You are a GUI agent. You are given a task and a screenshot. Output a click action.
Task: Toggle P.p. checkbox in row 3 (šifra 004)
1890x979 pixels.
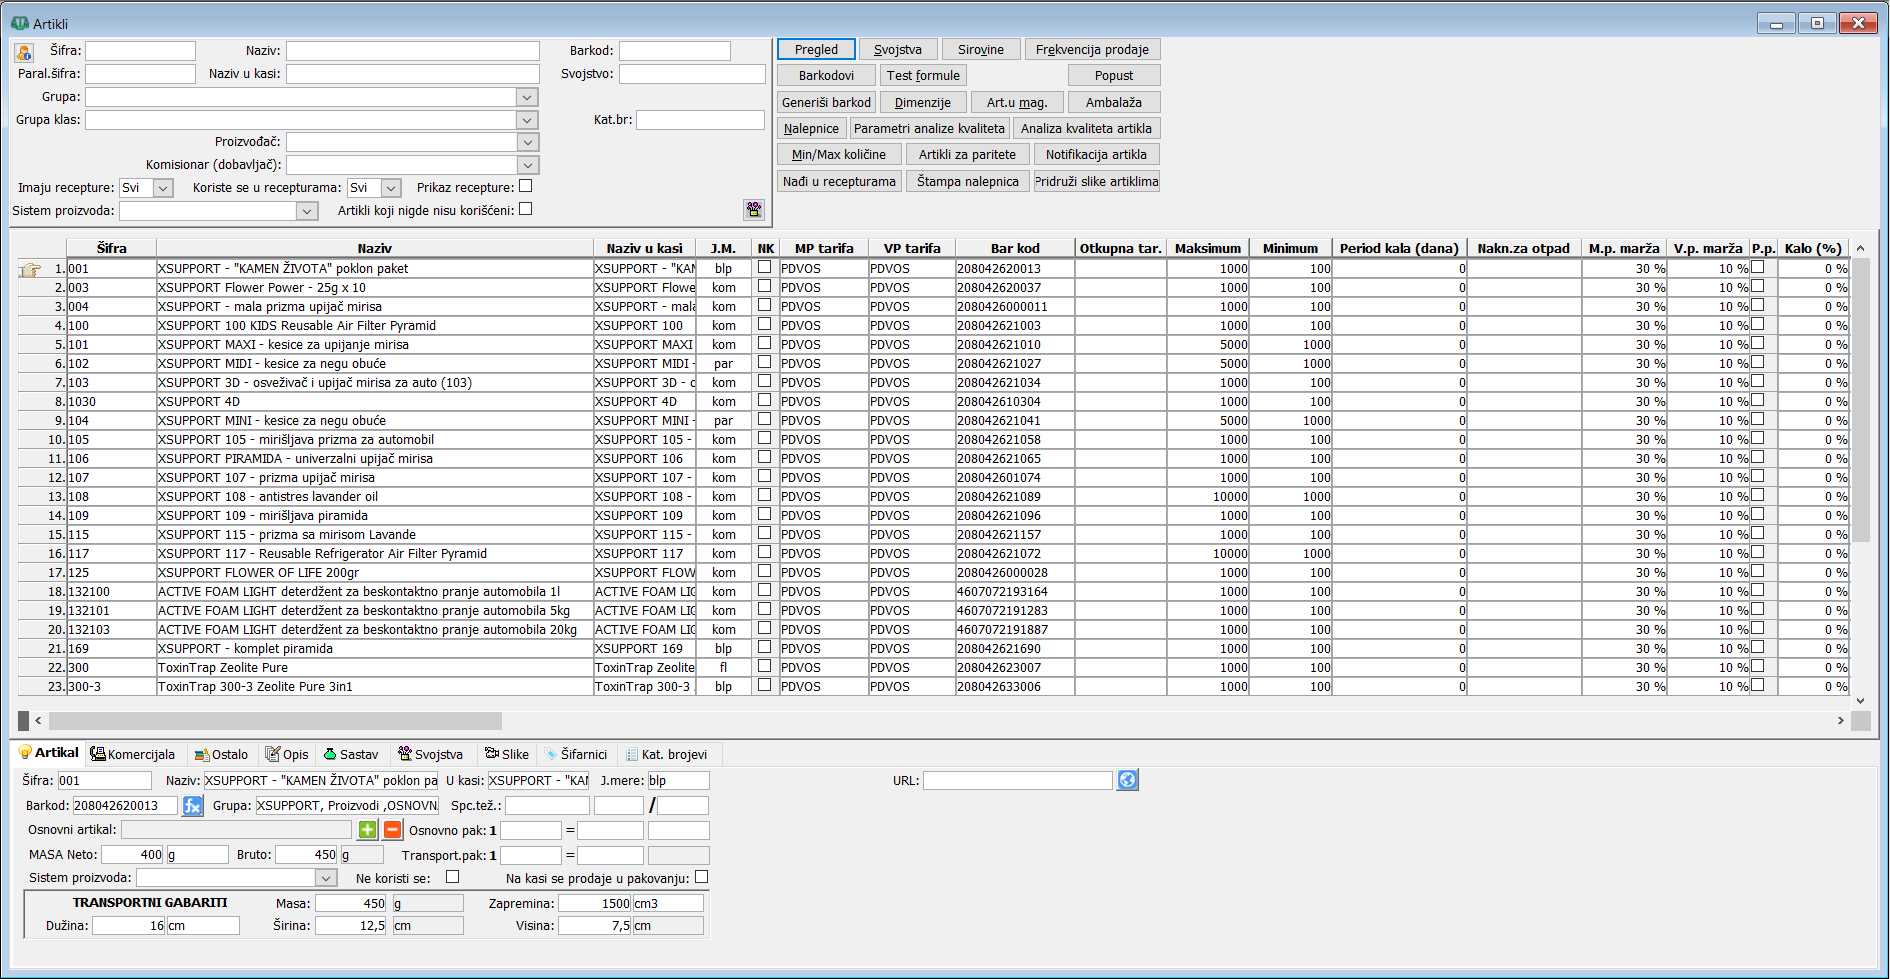(1758, 305)
